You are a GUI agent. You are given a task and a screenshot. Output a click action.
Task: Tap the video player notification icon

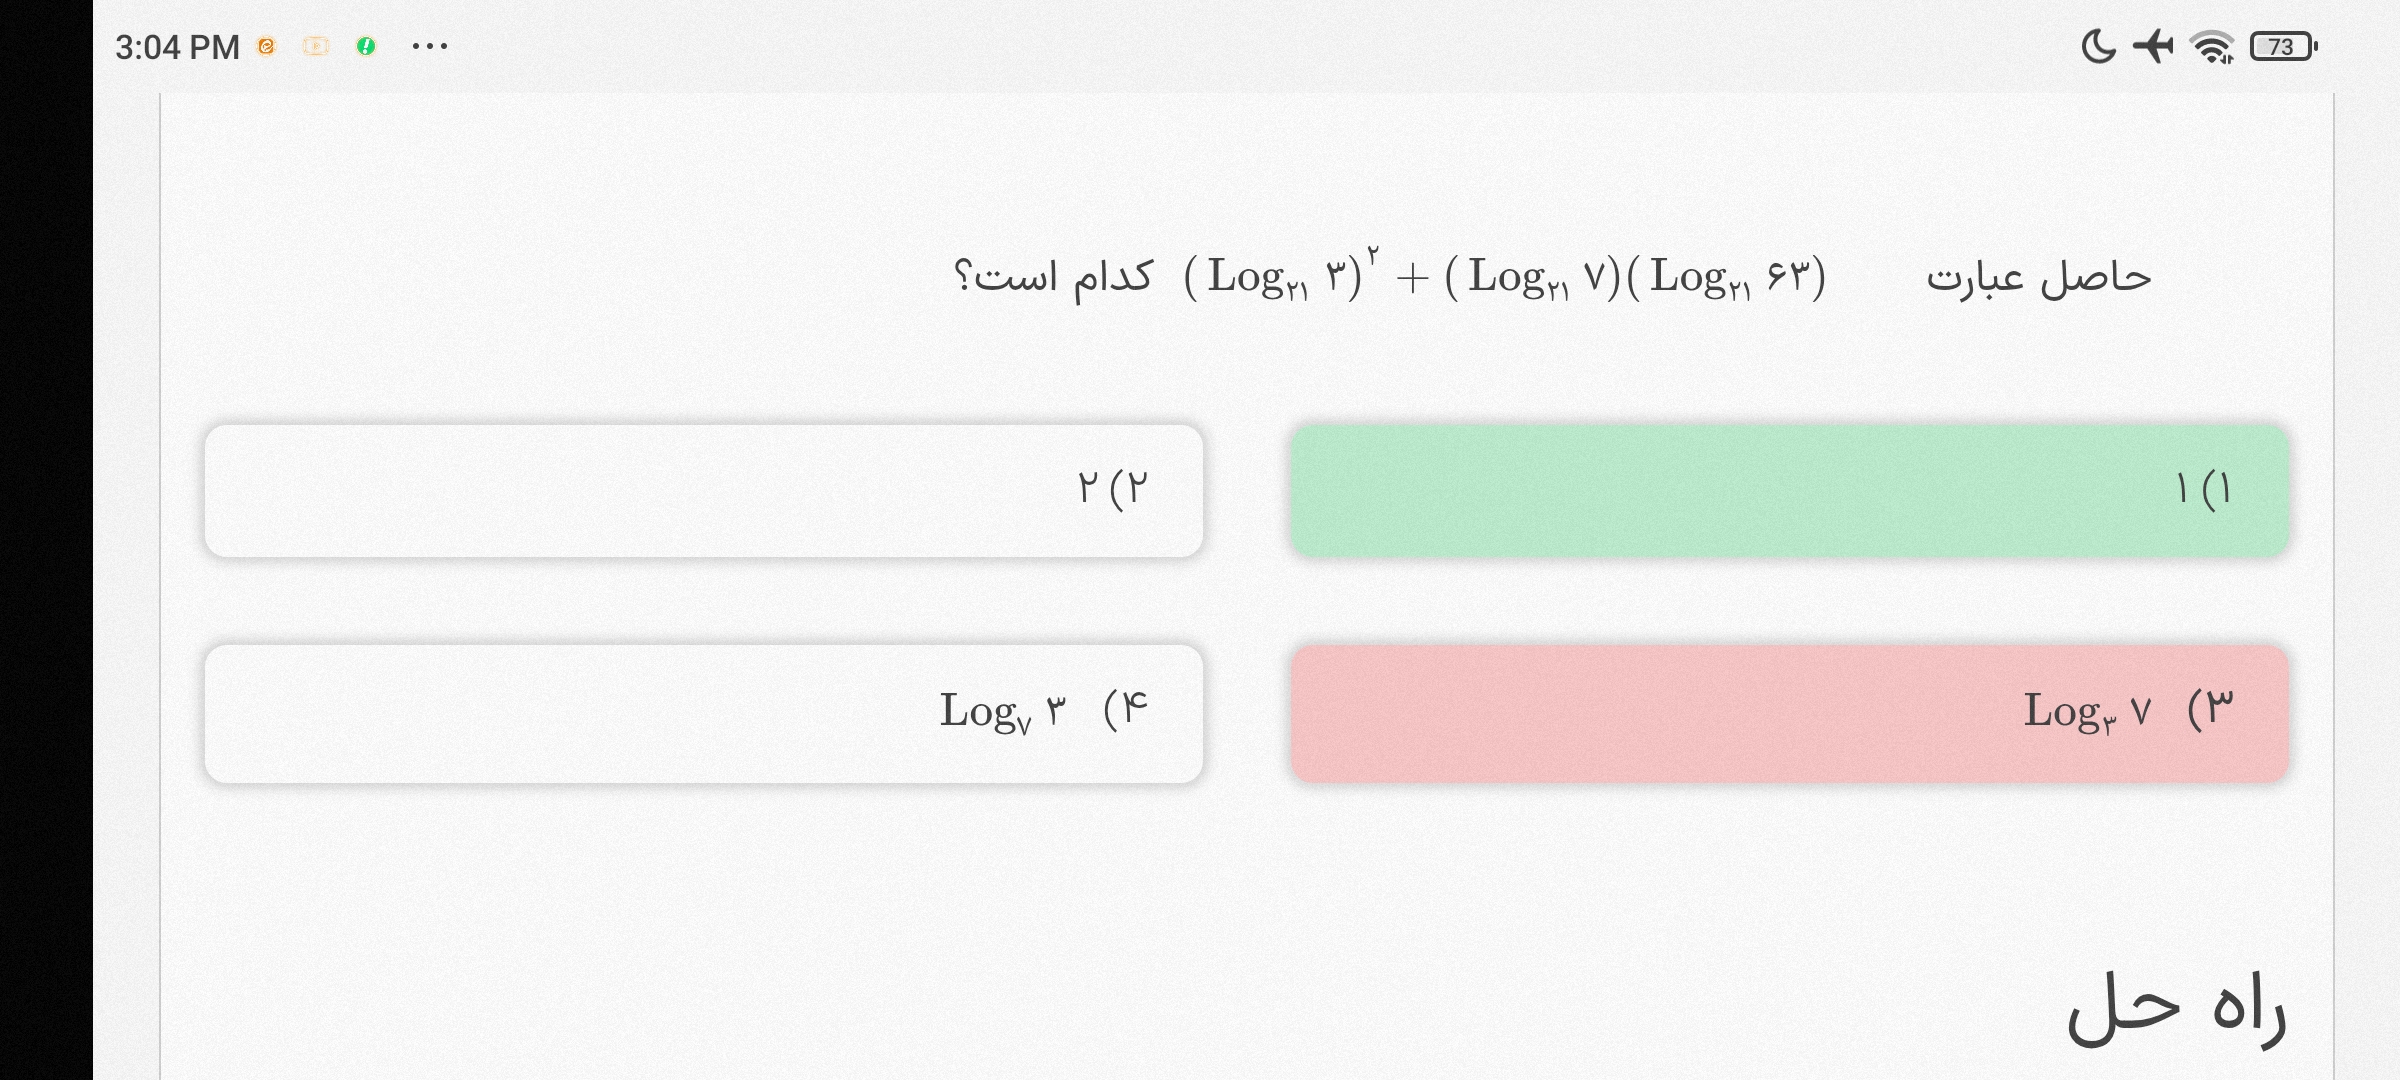pyautogui.click(x=316, y=46)
